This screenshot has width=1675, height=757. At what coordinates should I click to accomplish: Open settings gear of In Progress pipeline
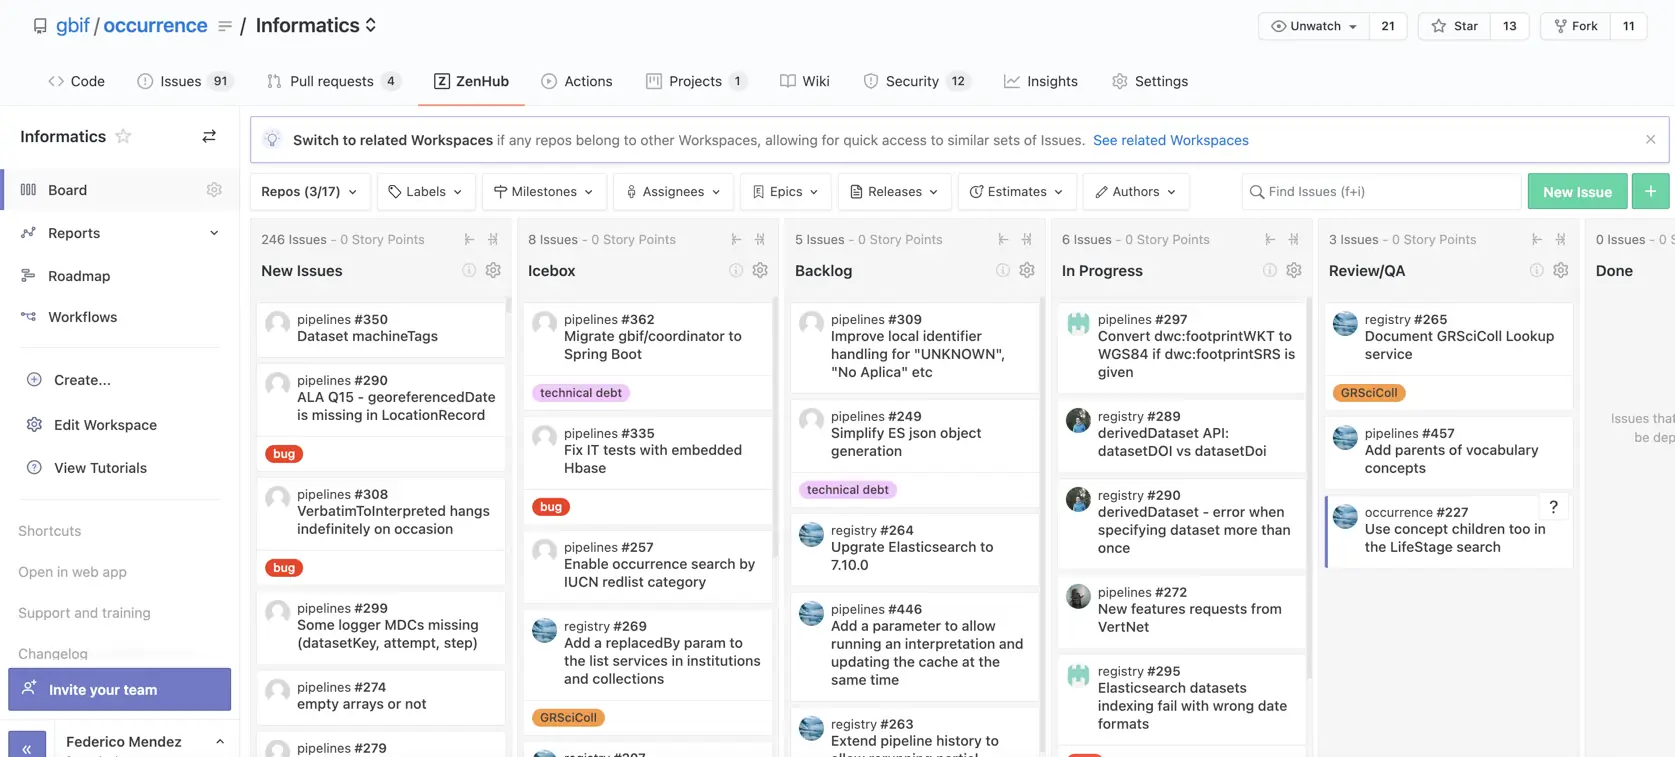tap(1294, 270)
